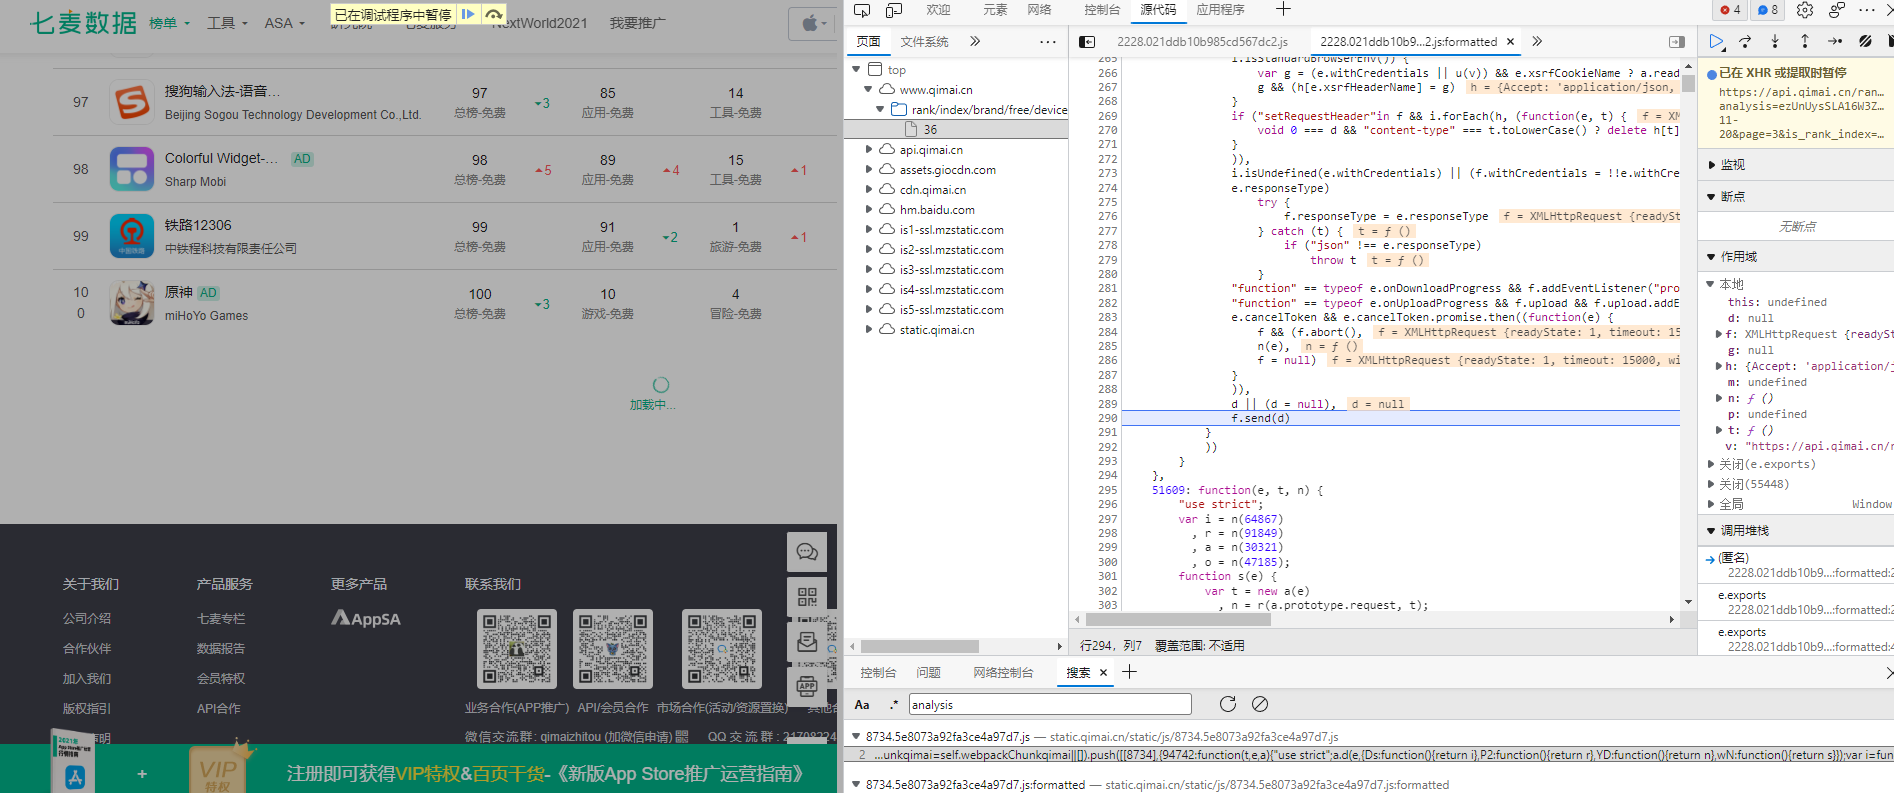Collapse the first 8734.5e8073a92fa3ce4a97d7.js search result
This screenshot has height=793, width=1894.
856,736
